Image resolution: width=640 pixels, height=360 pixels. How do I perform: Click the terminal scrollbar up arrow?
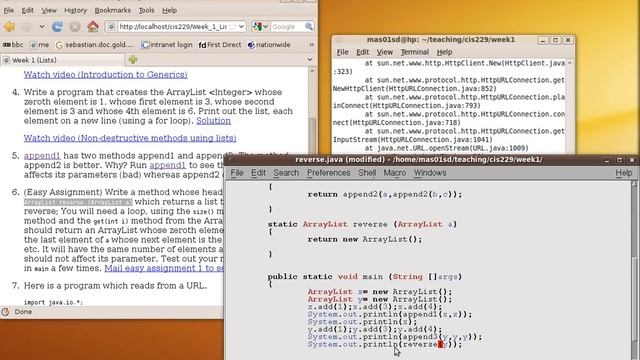tap(570, 63)
